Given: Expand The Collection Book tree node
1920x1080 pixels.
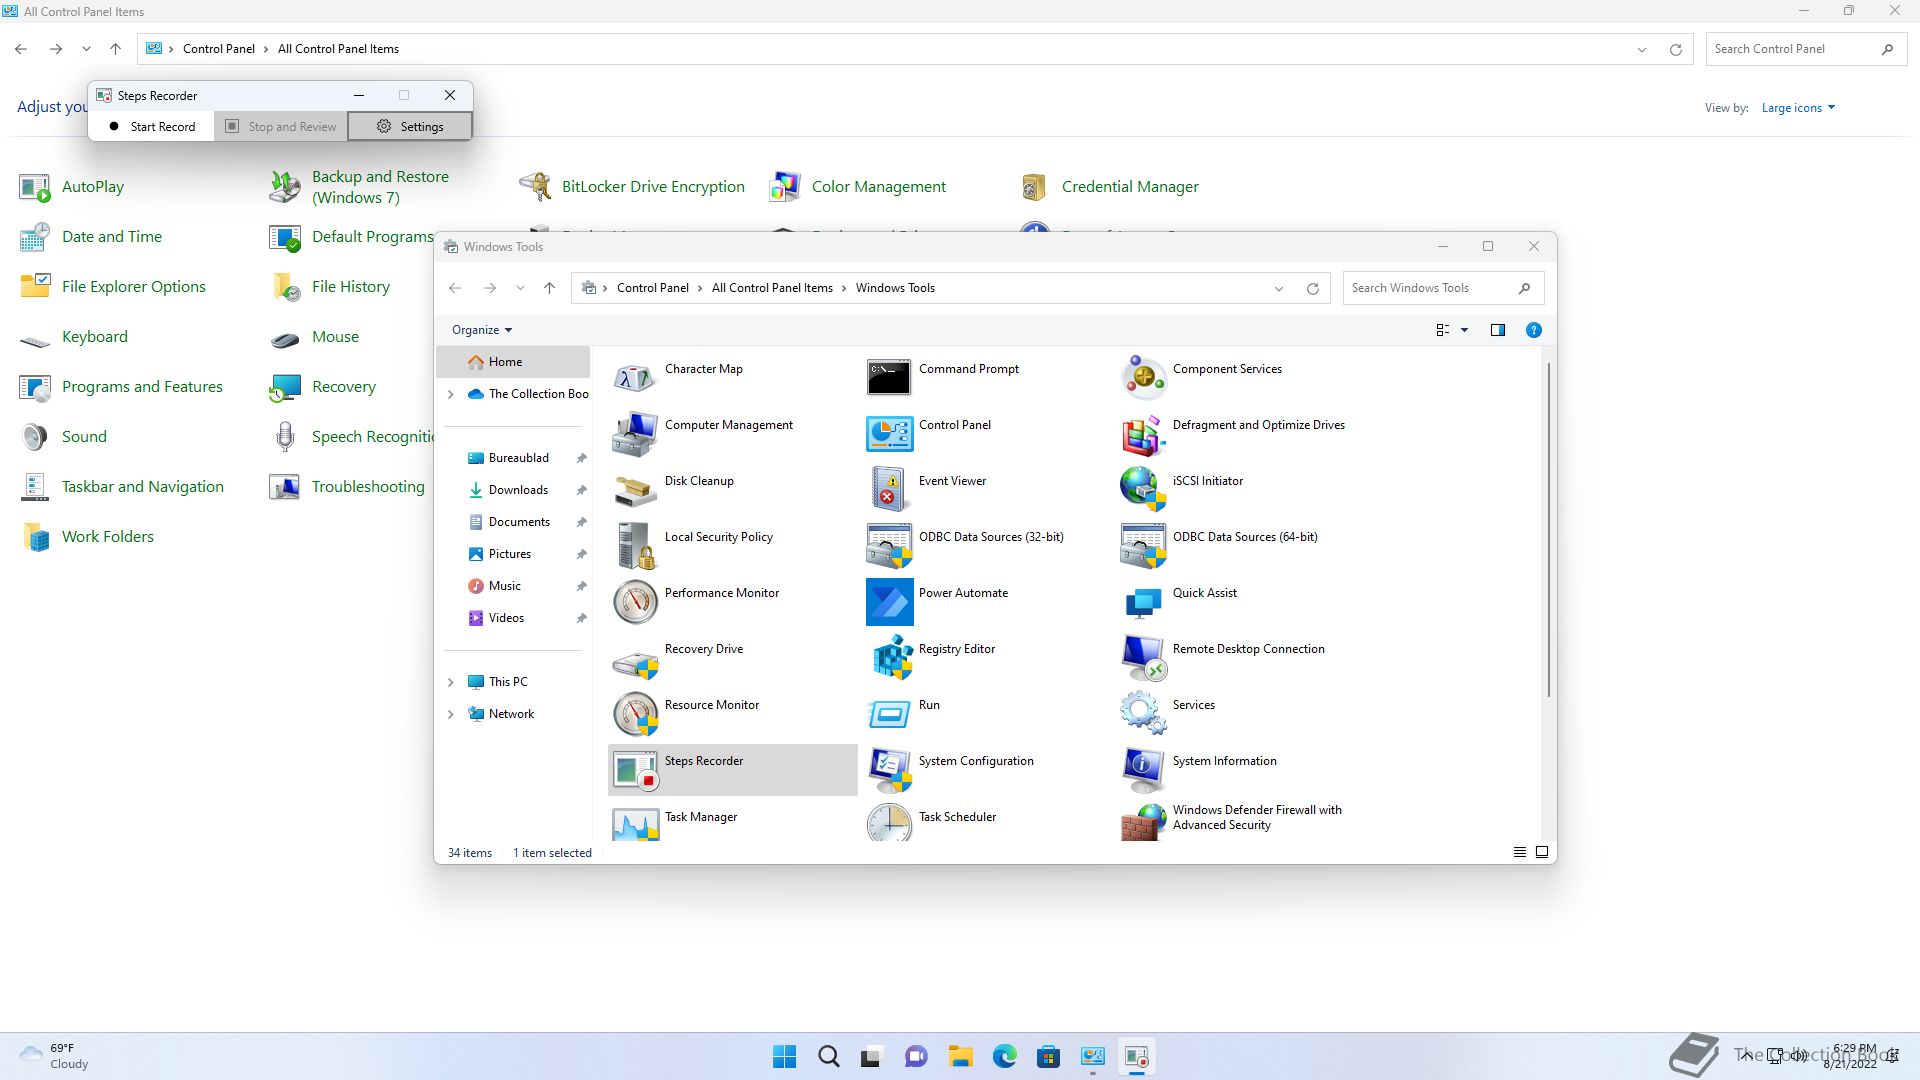Looking at the screenshot, I should coord(450,394).
